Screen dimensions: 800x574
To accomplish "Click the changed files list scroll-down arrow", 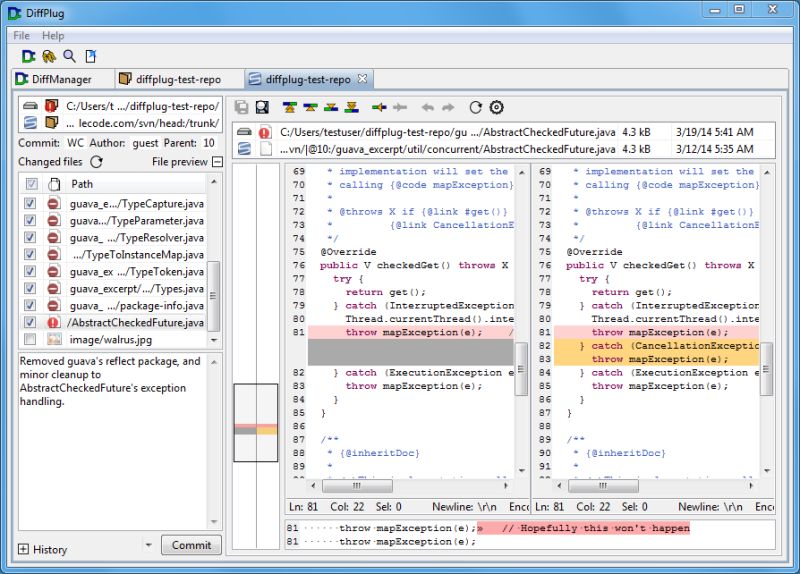I will coord(214,340).
